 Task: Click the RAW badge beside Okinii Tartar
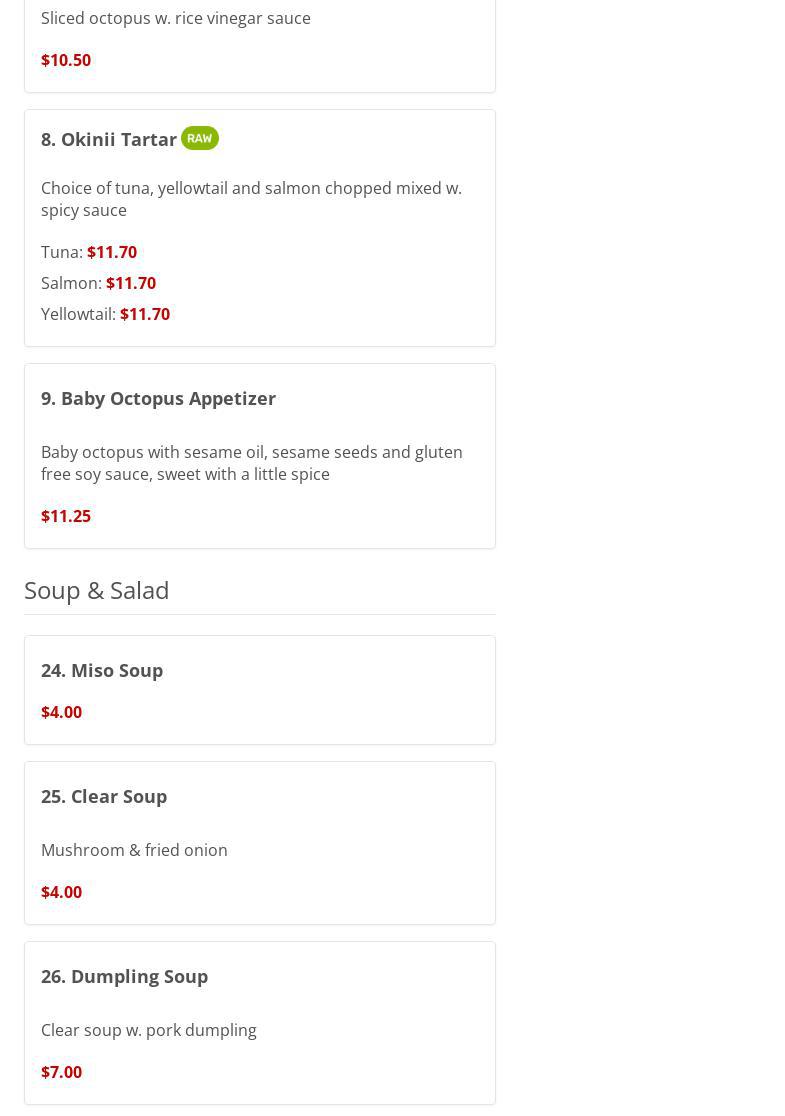(199, 138)
